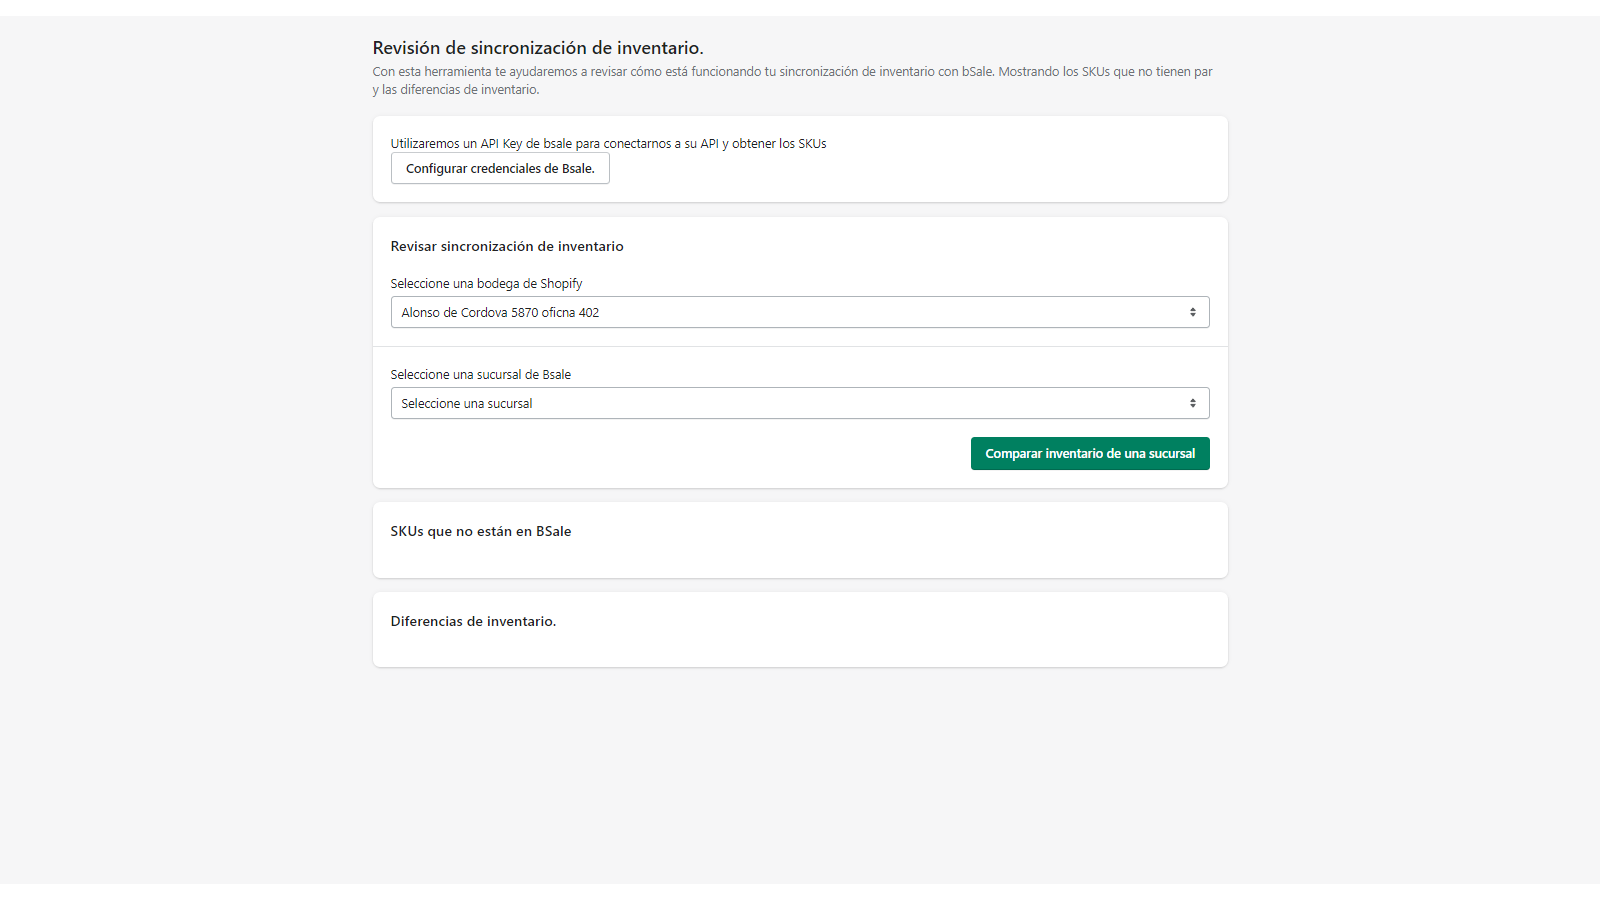The width and height of the screenshot is (1600, 900).
Task: Open the Shopify warehouse dropdown showing Alonso de Cordova
Action: (x=800, y=311)
